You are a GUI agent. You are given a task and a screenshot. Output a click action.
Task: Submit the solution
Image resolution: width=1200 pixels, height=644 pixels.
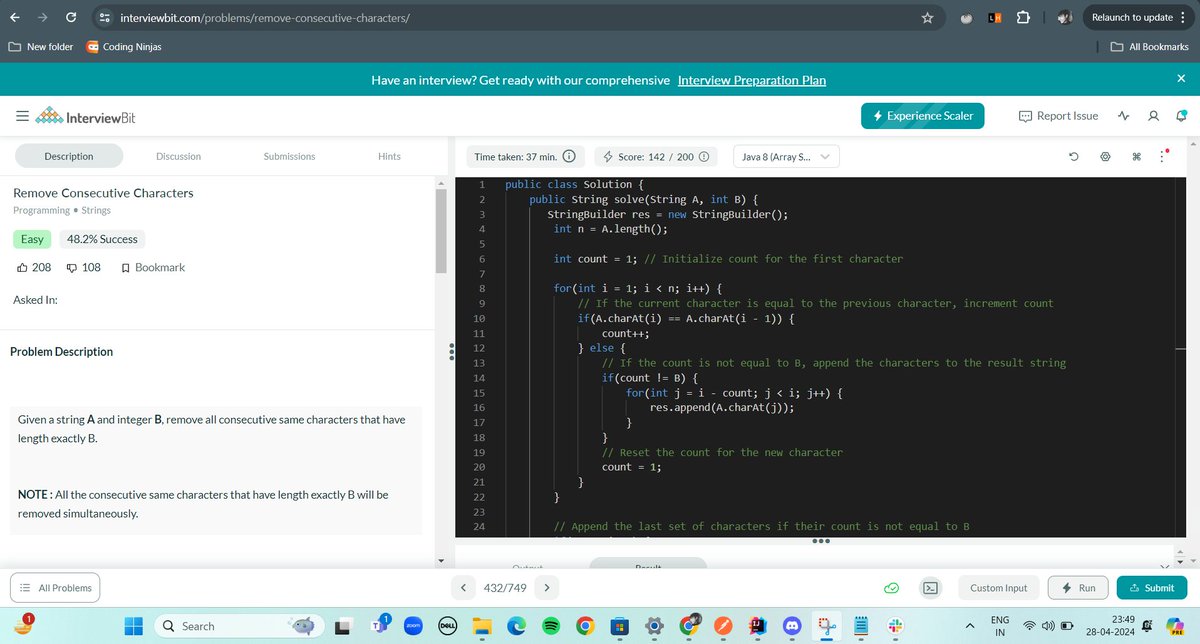(x=1152, y=588)
